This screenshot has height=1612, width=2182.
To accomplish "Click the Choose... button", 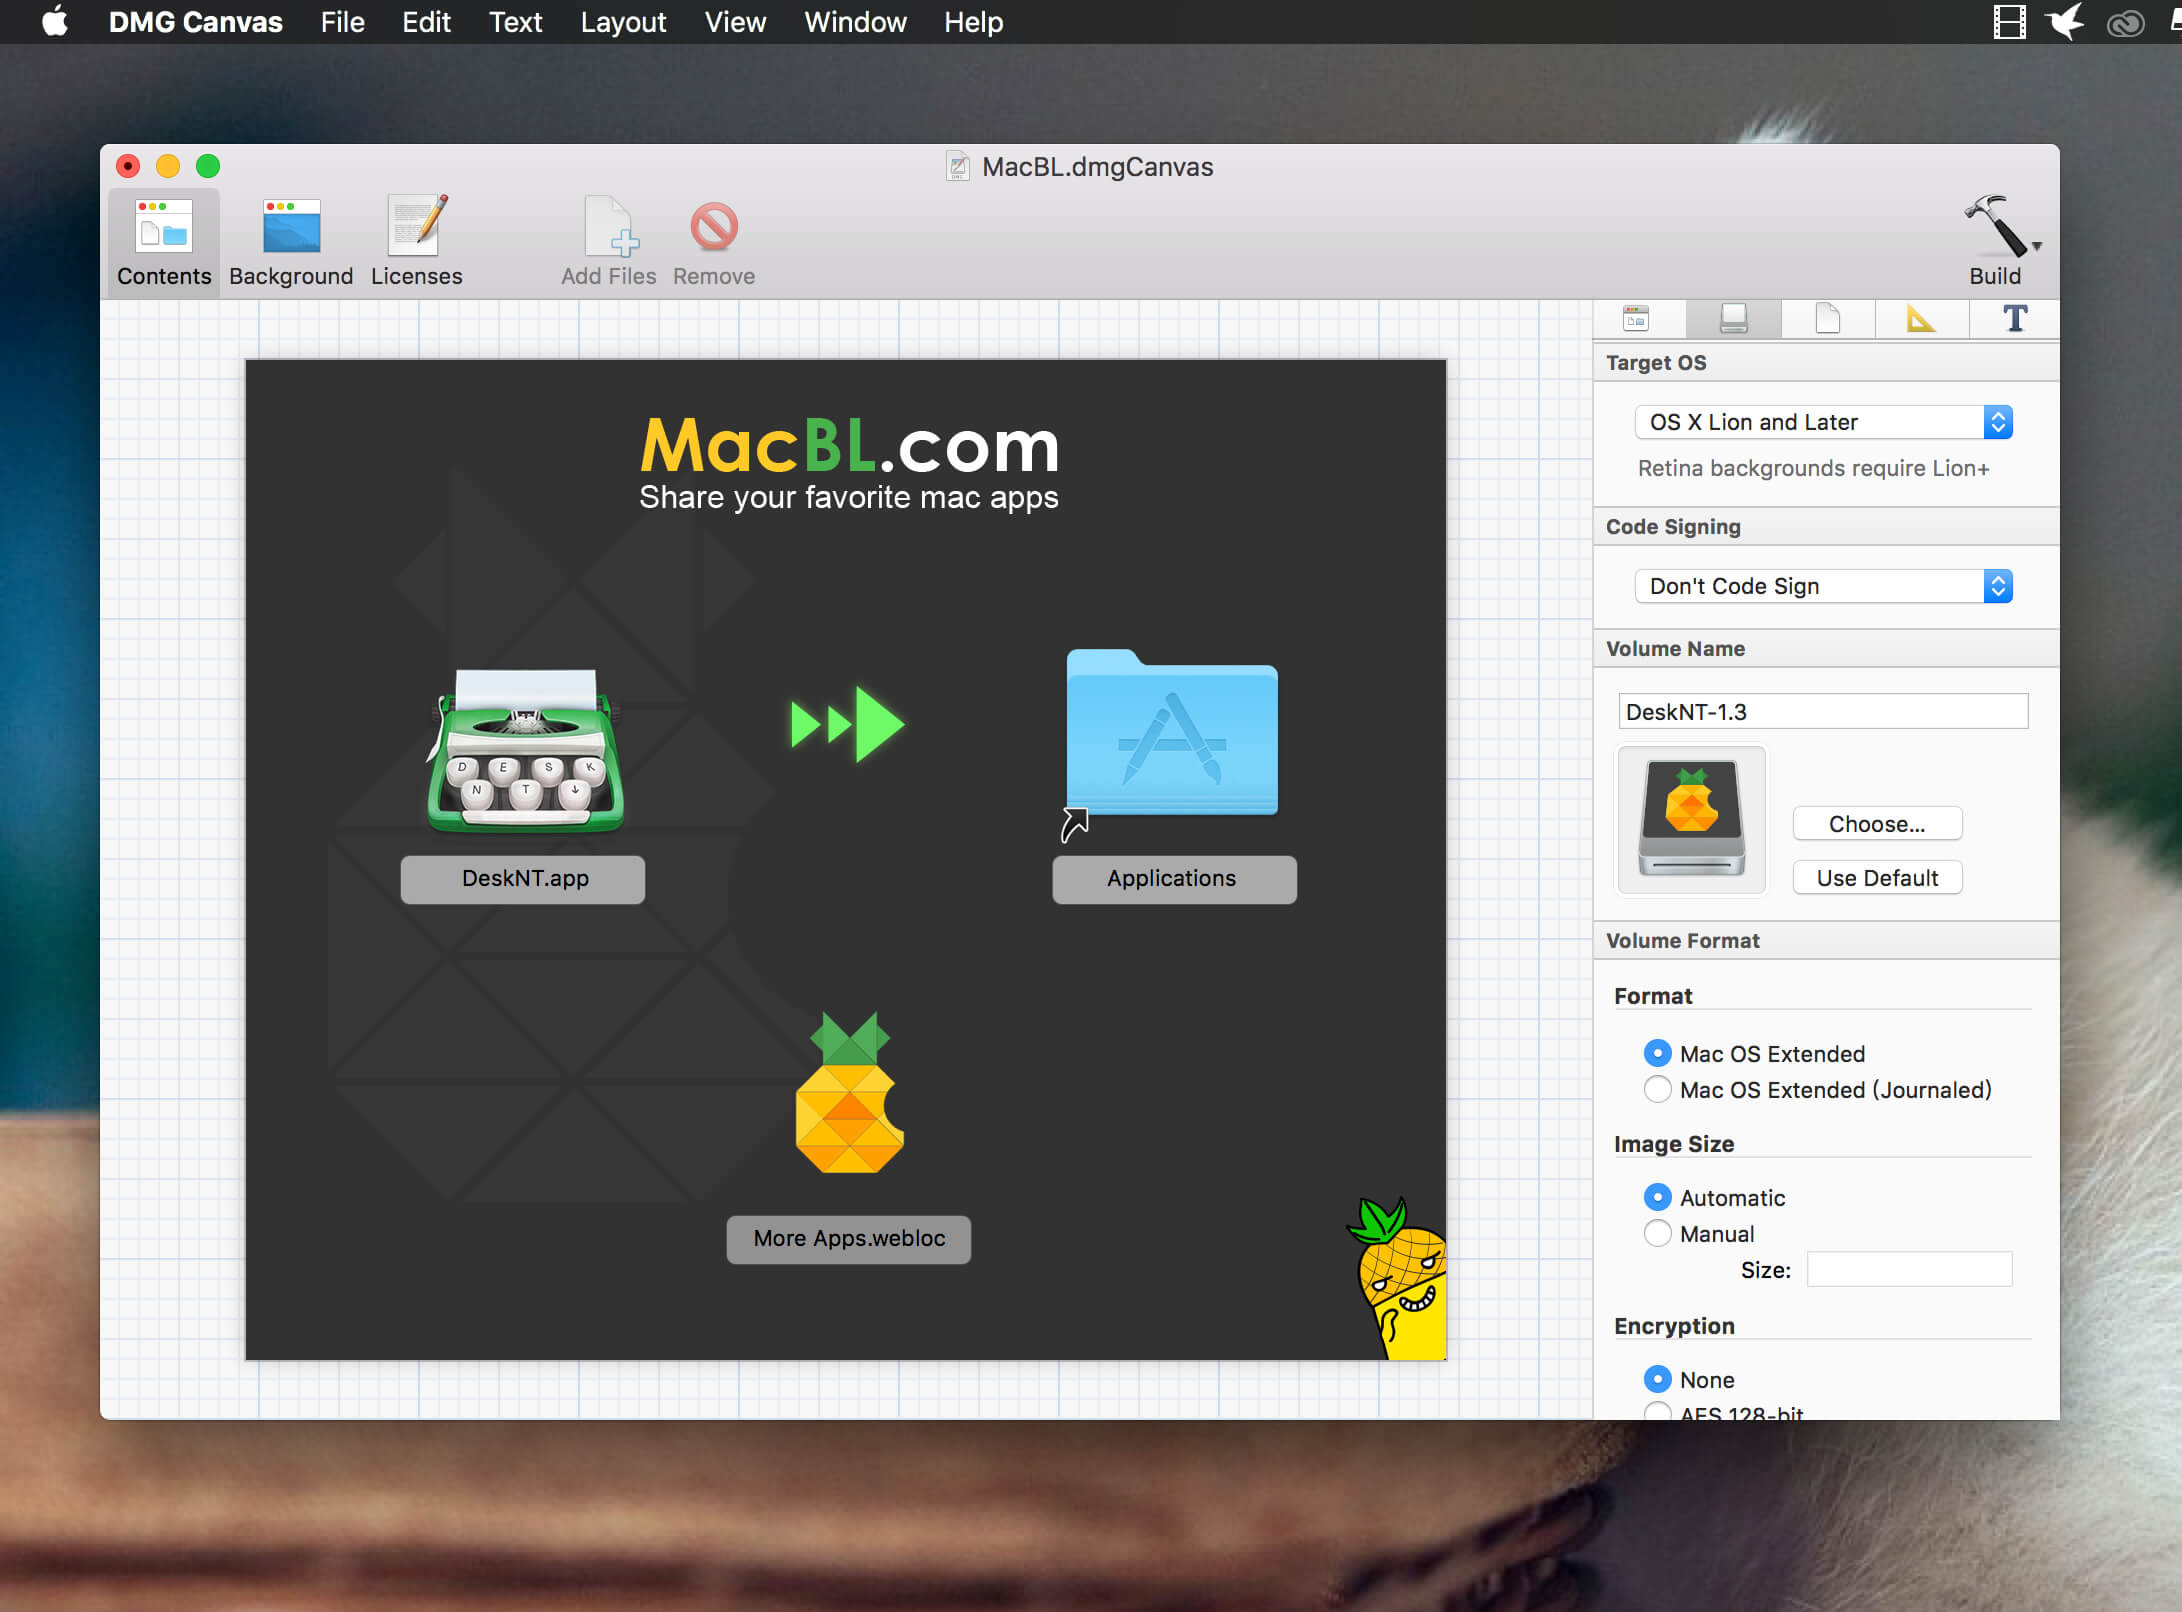I will 1877,824.
